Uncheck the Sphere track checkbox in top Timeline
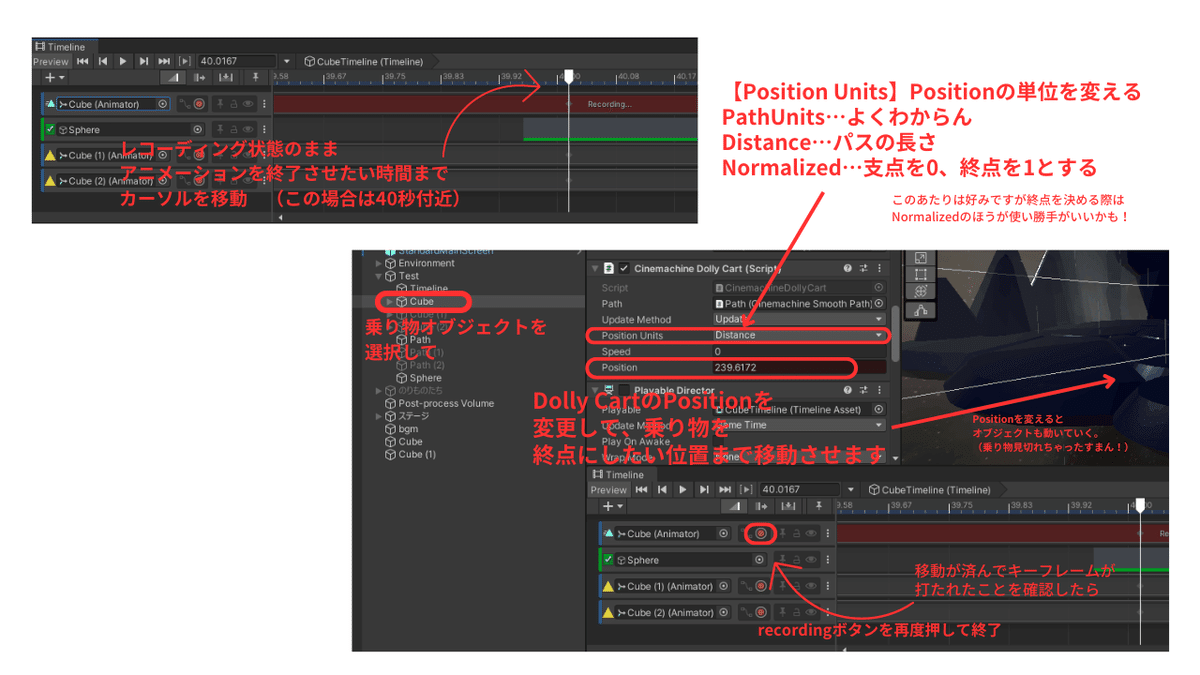This screenshot has width=1200, height=675. pyautogui.click(x=50, y=129)
